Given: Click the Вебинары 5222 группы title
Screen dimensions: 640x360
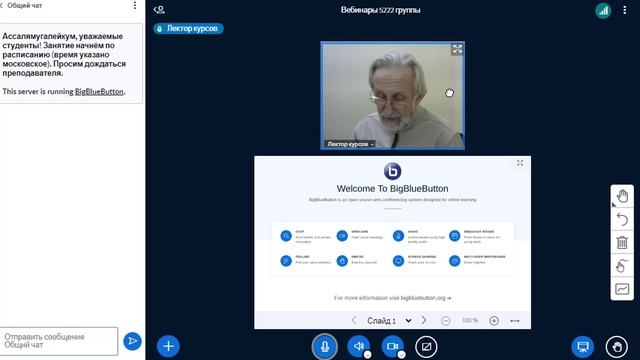Looking at the screenshot, I should coord(380,10).
